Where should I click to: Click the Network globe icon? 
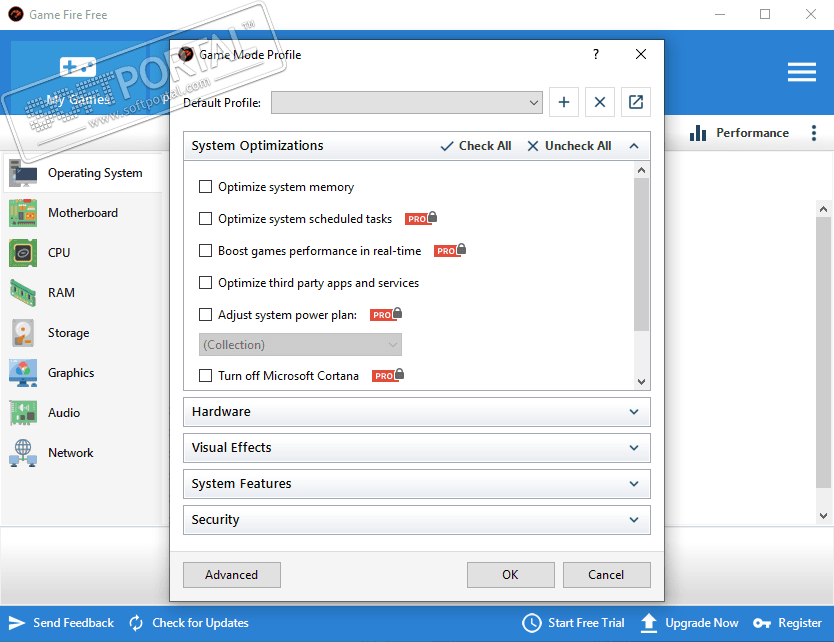click(23, 453)
